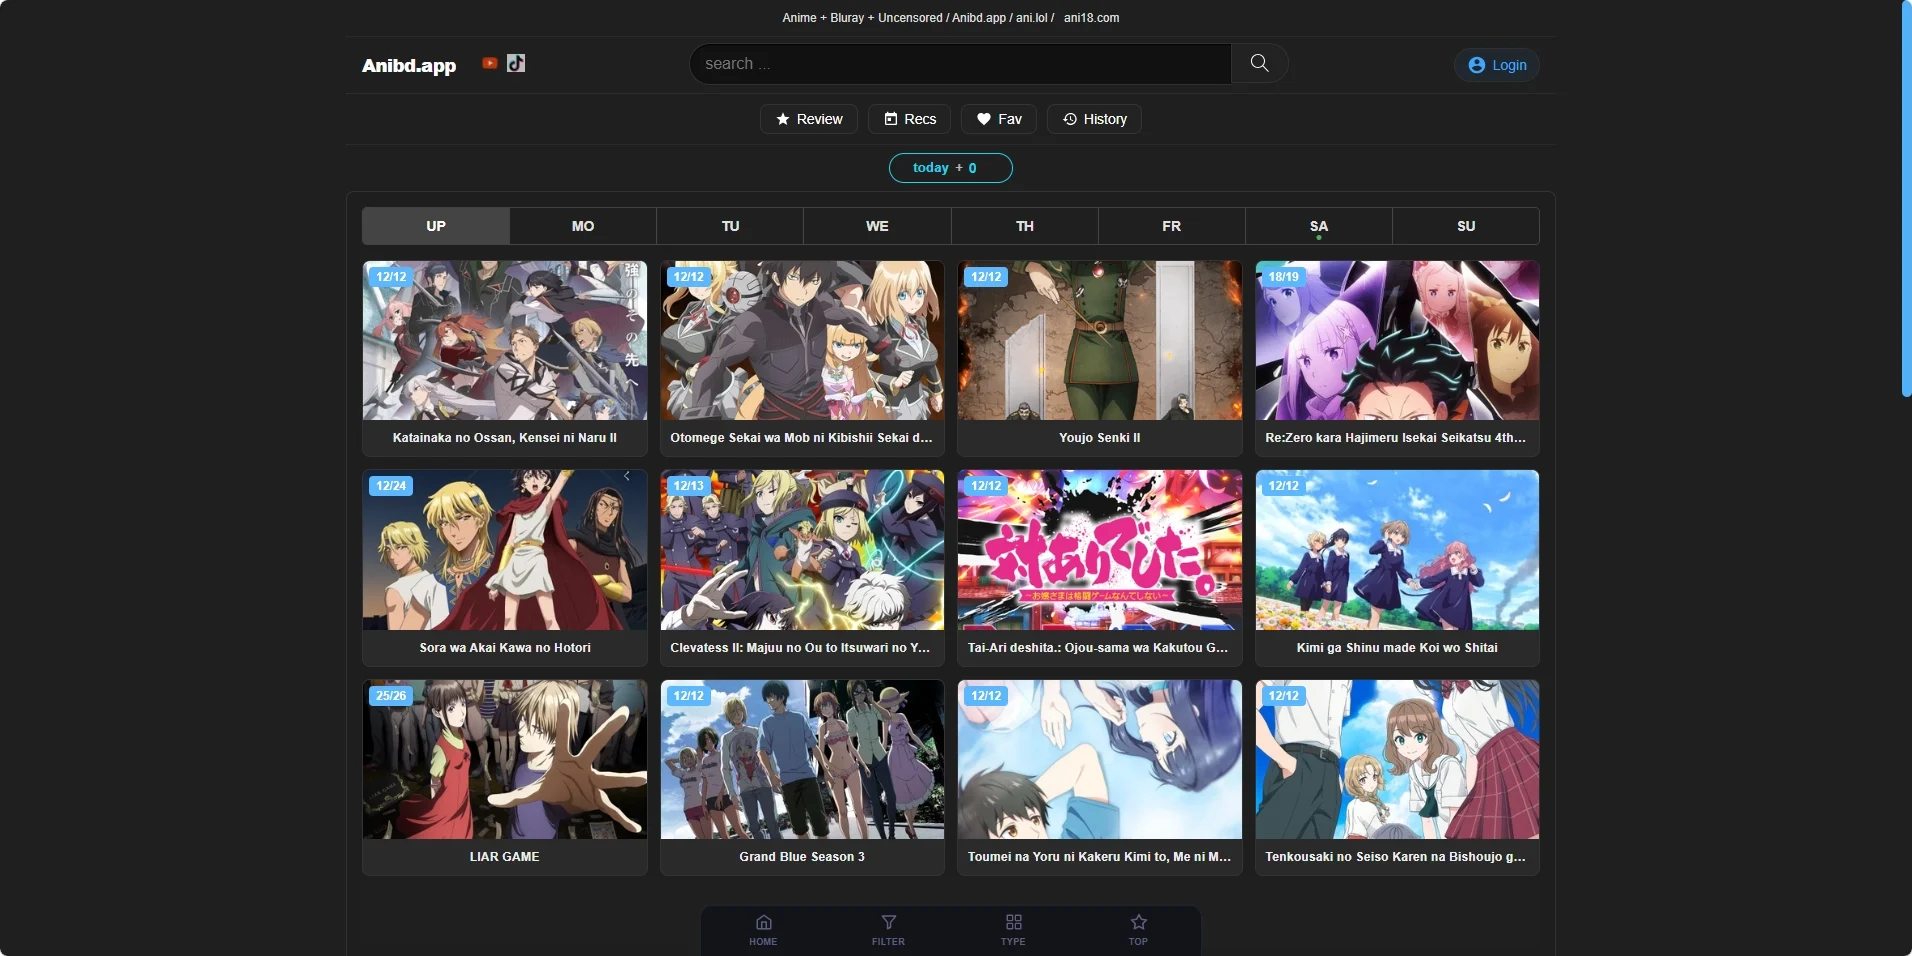Open viewing History

1094,119
